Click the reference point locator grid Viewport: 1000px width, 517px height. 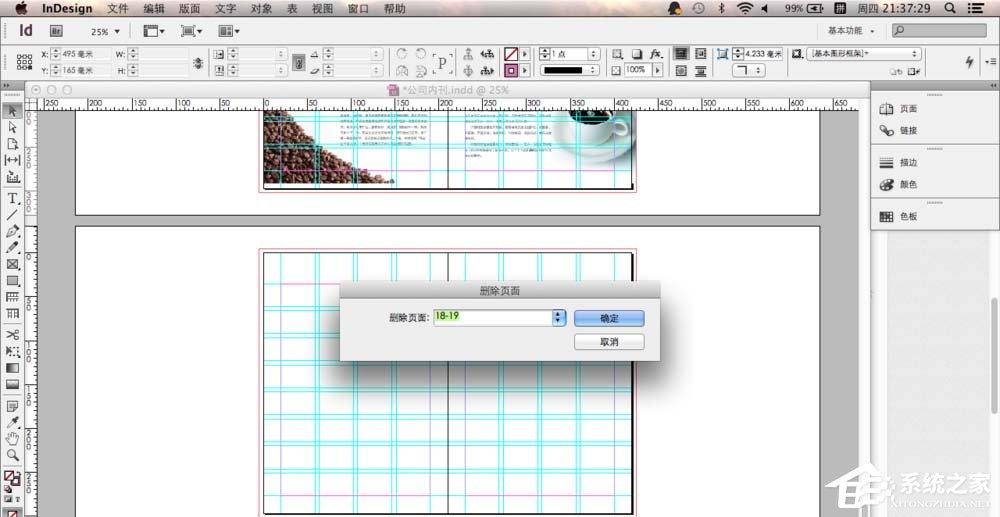[24, 62]
